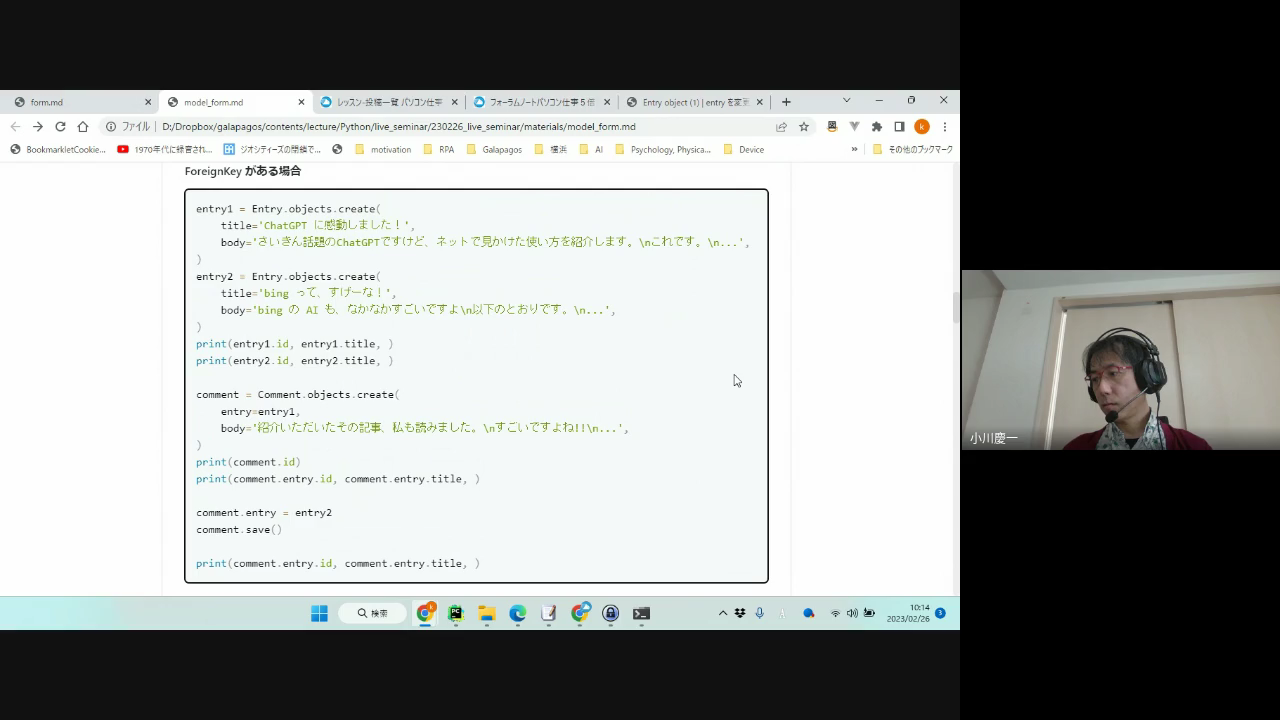Expand the bookmarks bar overflow chevron
Viewport: 1280px width, 720px height.
(x=854, y=150)
